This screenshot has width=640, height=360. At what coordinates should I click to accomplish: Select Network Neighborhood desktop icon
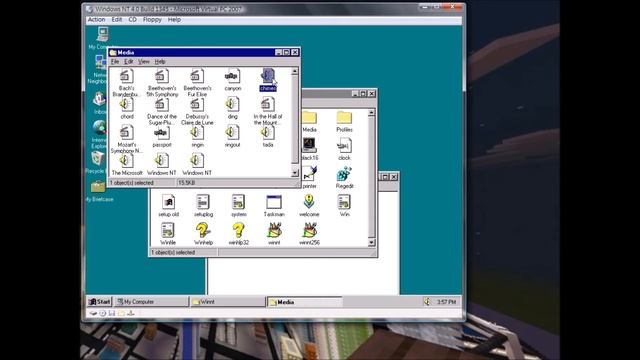click(100, 63)
